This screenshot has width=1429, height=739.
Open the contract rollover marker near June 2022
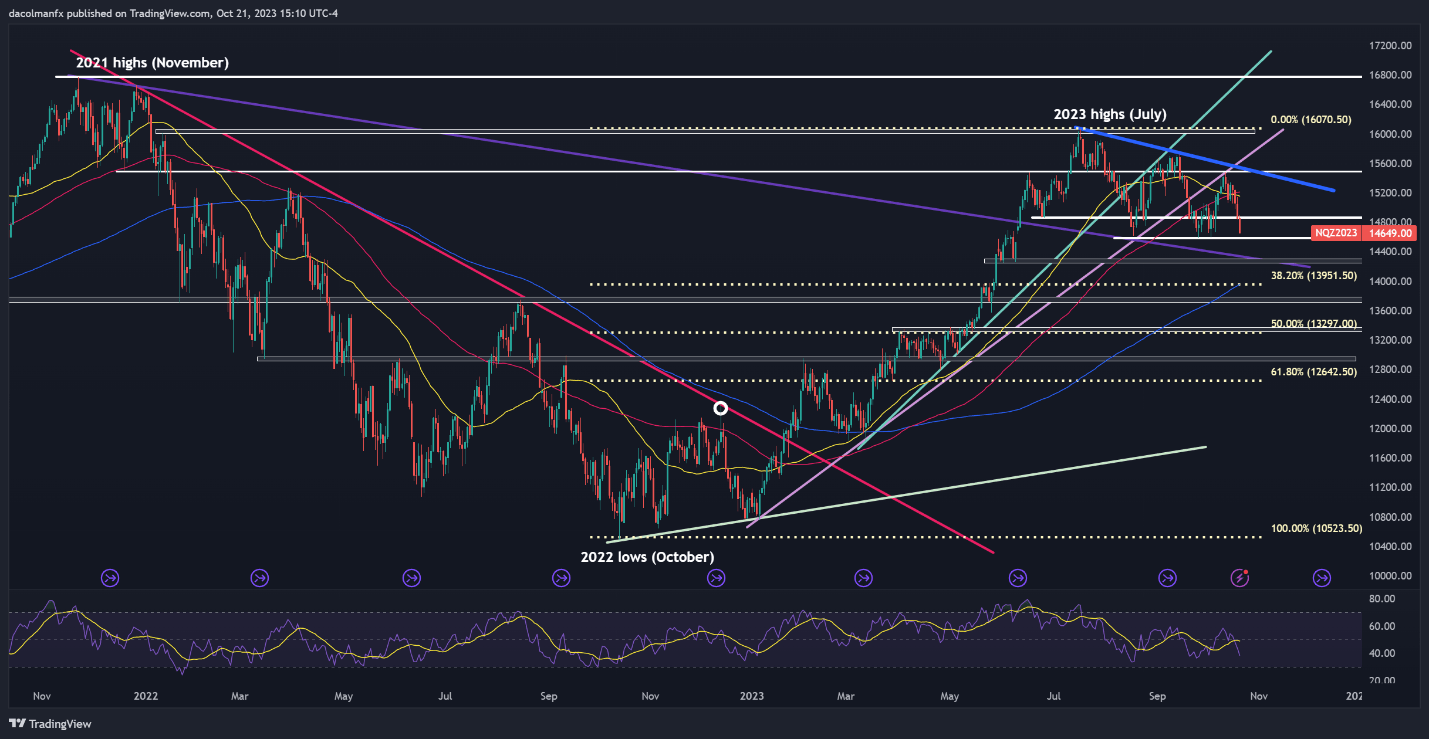click(x=411, y=577)
